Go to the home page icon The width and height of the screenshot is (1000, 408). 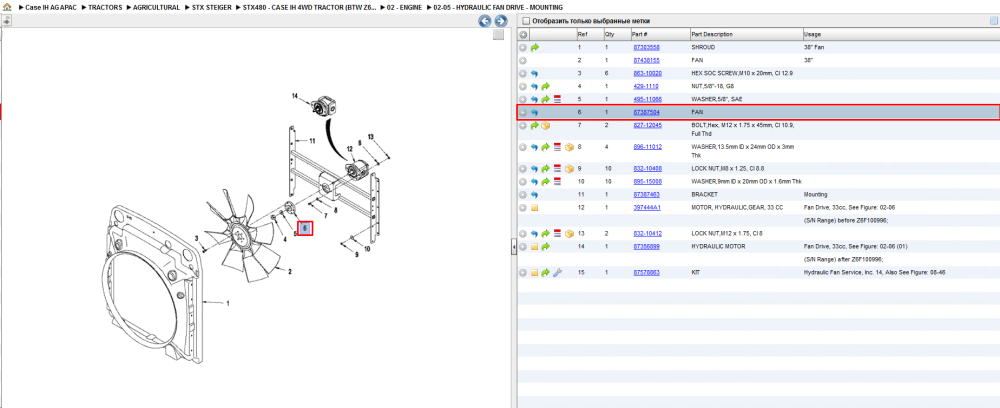pos(7,7)
